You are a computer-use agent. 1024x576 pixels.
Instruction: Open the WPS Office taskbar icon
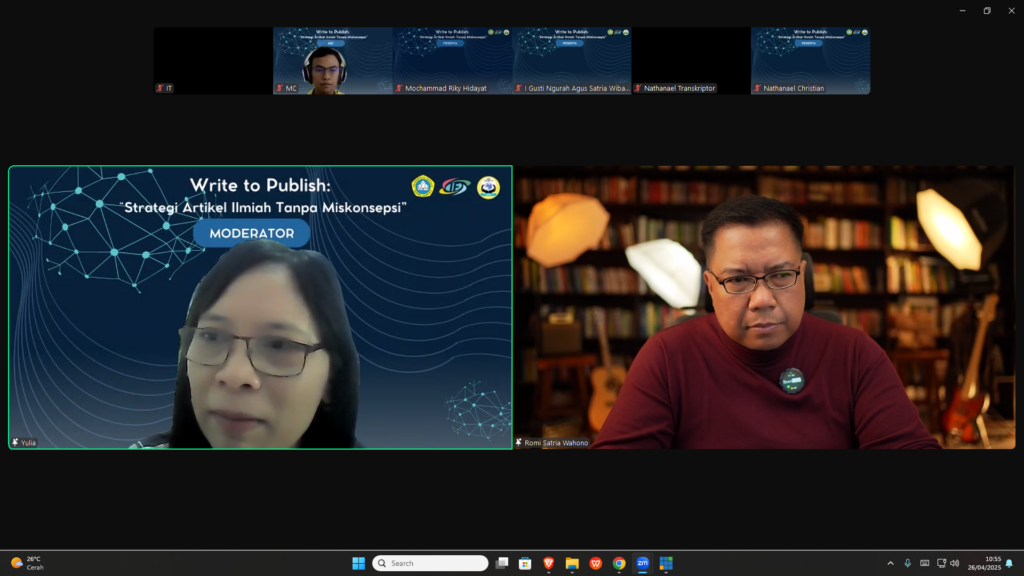pyautogui.click(x=596, y=563)
